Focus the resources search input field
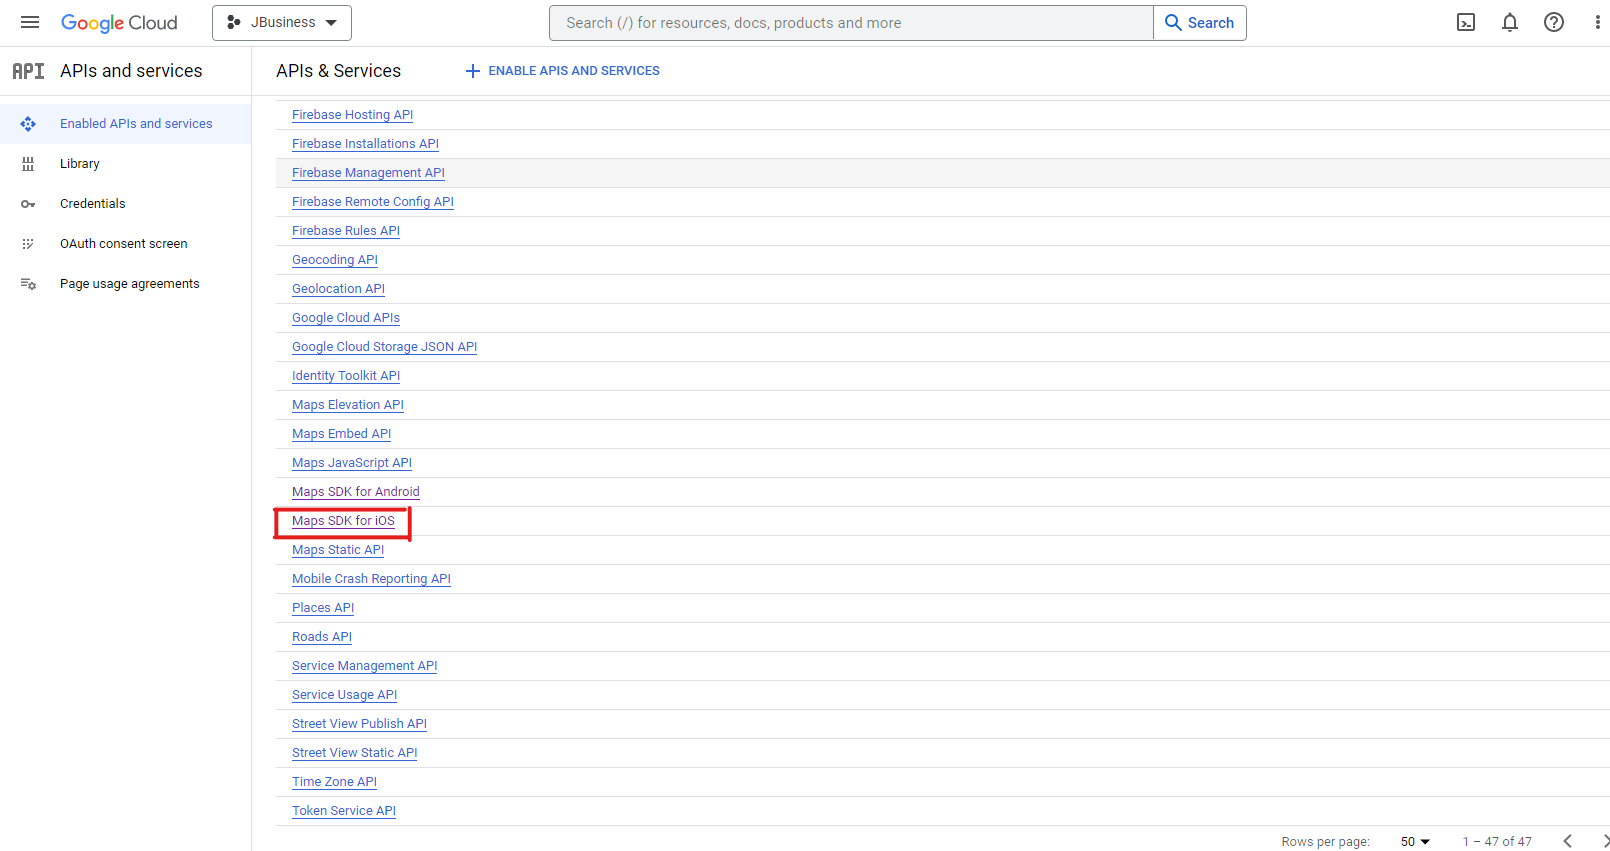Screen dimensions: 1610x851 850,23
